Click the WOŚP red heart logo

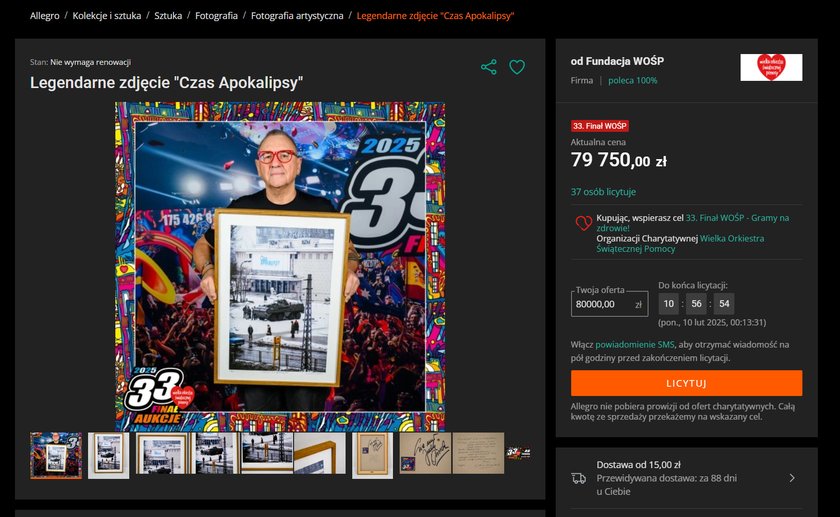[771, 67]
